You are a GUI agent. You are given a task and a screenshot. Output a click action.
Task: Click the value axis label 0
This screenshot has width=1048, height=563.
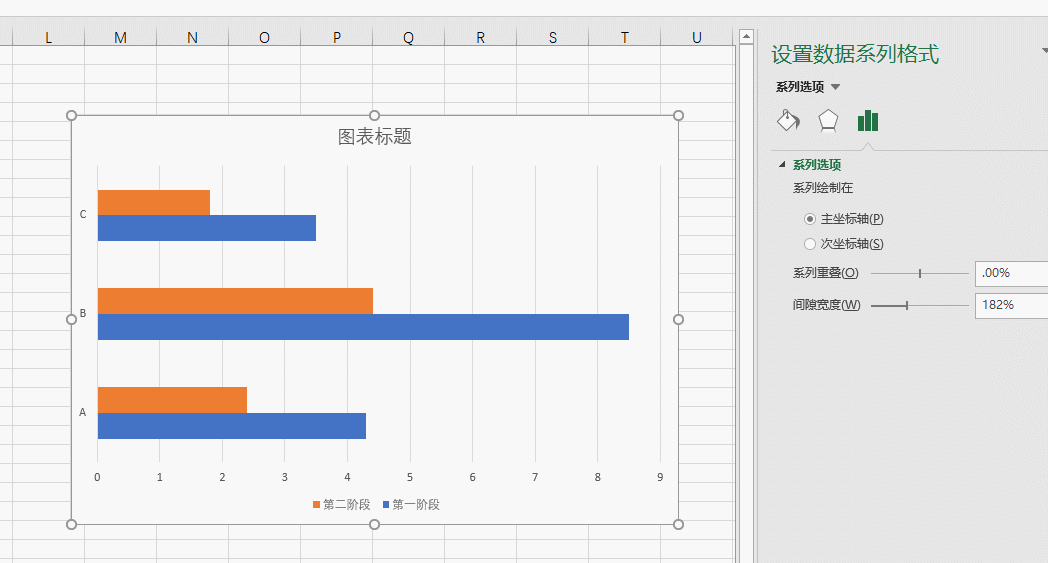(98, 477)
